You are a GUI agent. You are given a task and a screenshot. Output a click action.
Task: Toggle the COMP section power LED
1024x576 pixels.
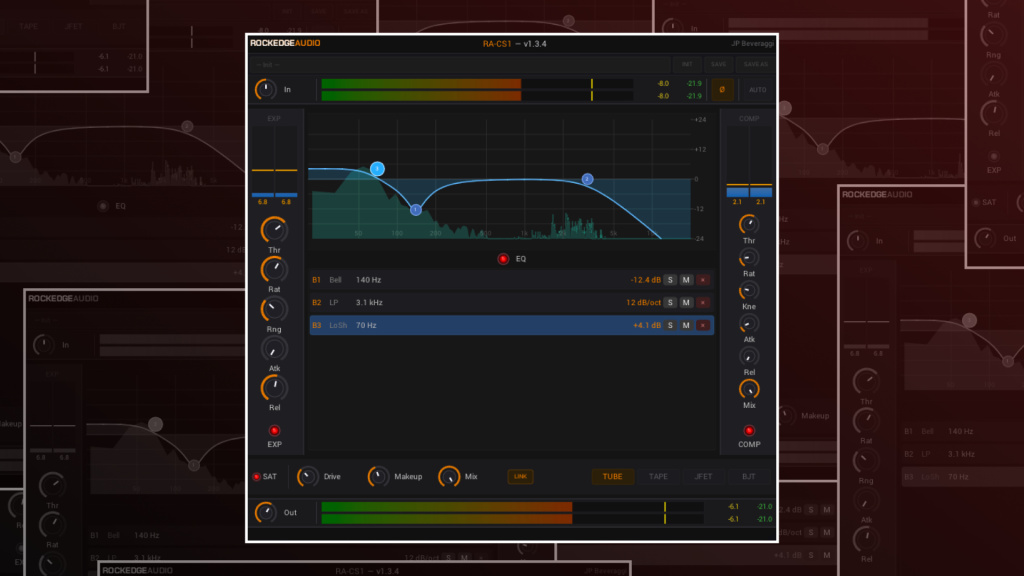(749, 430)
